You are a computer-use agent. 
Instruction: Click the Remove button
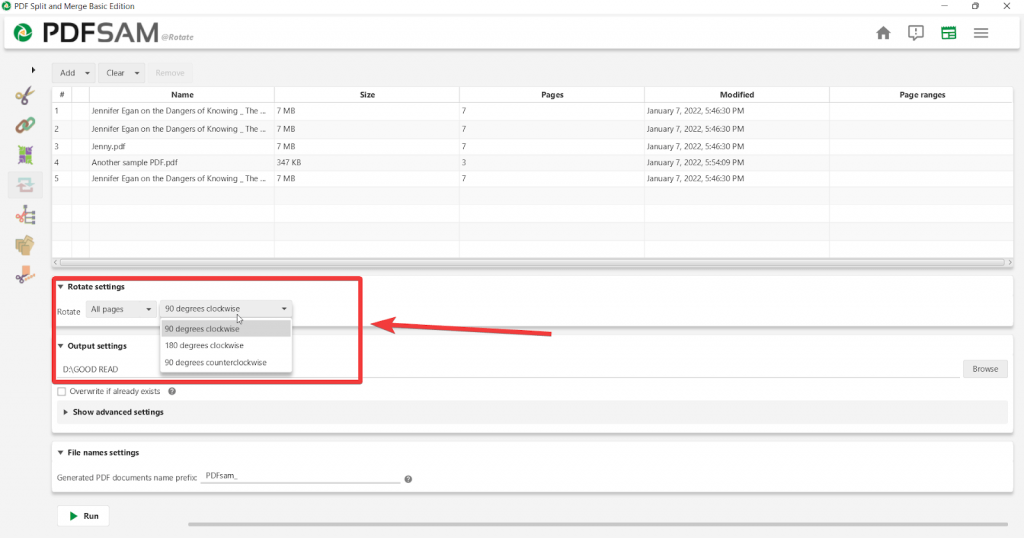click(170, 72)
